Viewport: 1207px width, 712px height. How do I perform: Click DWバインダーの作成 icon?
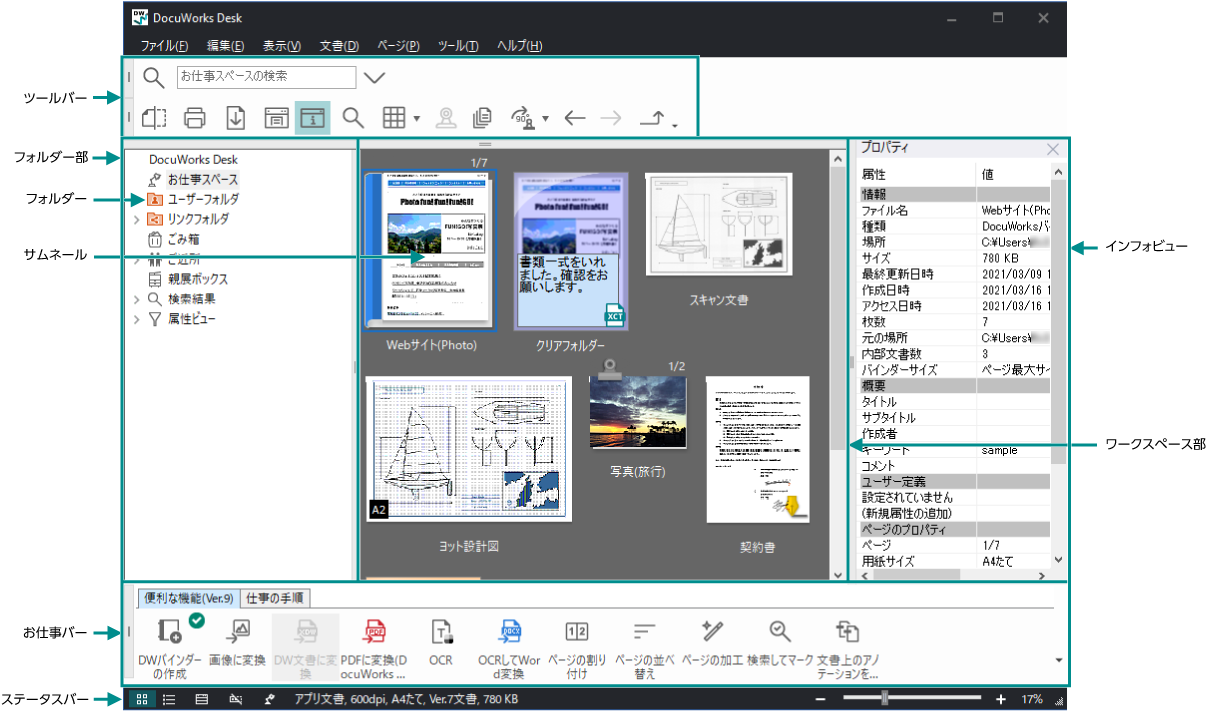pyautogui.click(x=170, y=632)
